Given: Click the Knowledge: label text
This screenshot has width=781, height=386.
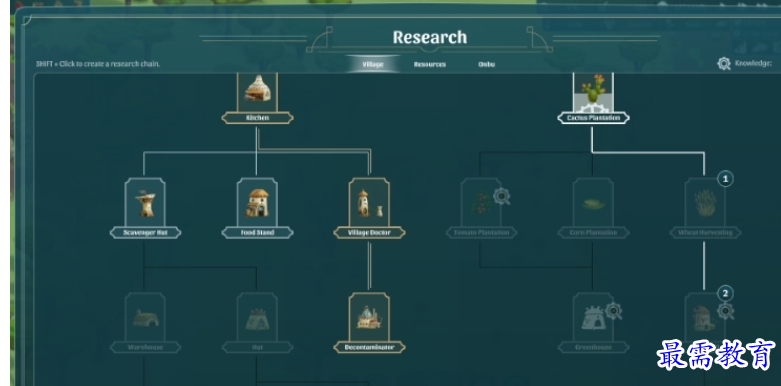Looking at the screenshot, I should tap(753, 63).
